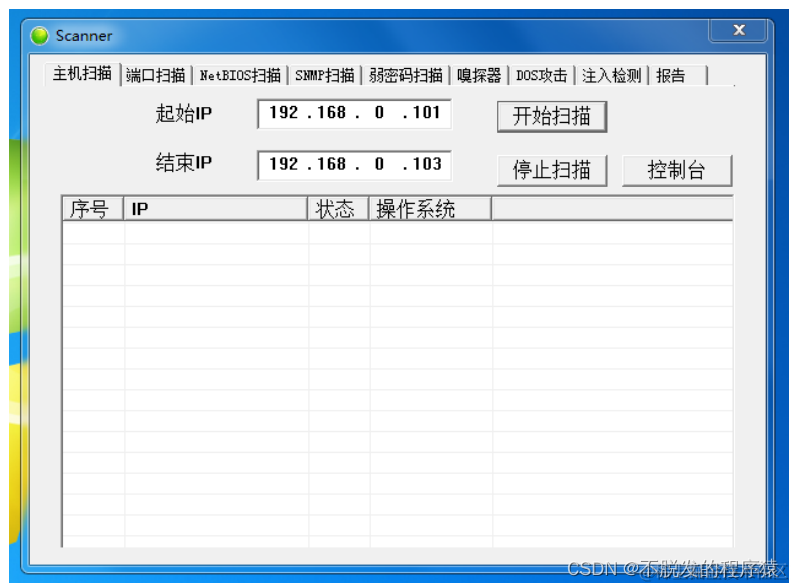Open the 弱密码扫描 tab
The height and width of the screenshot is (588, 795).
(406, 76)
